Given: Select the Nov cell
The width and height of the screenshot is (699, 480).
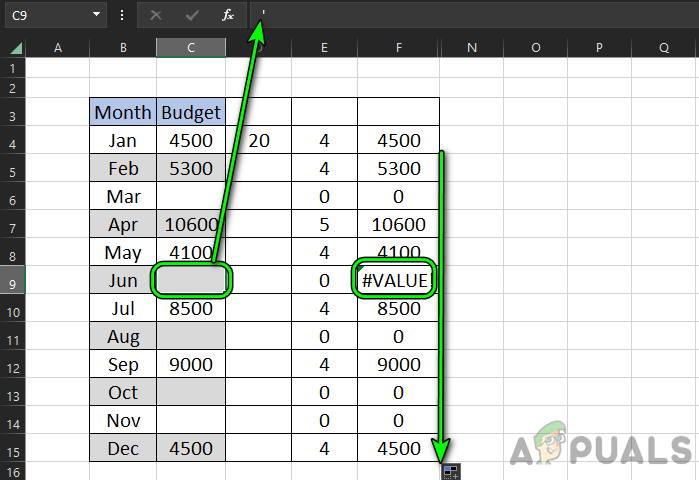Looking at the screenshot, I should click(123, 420).
